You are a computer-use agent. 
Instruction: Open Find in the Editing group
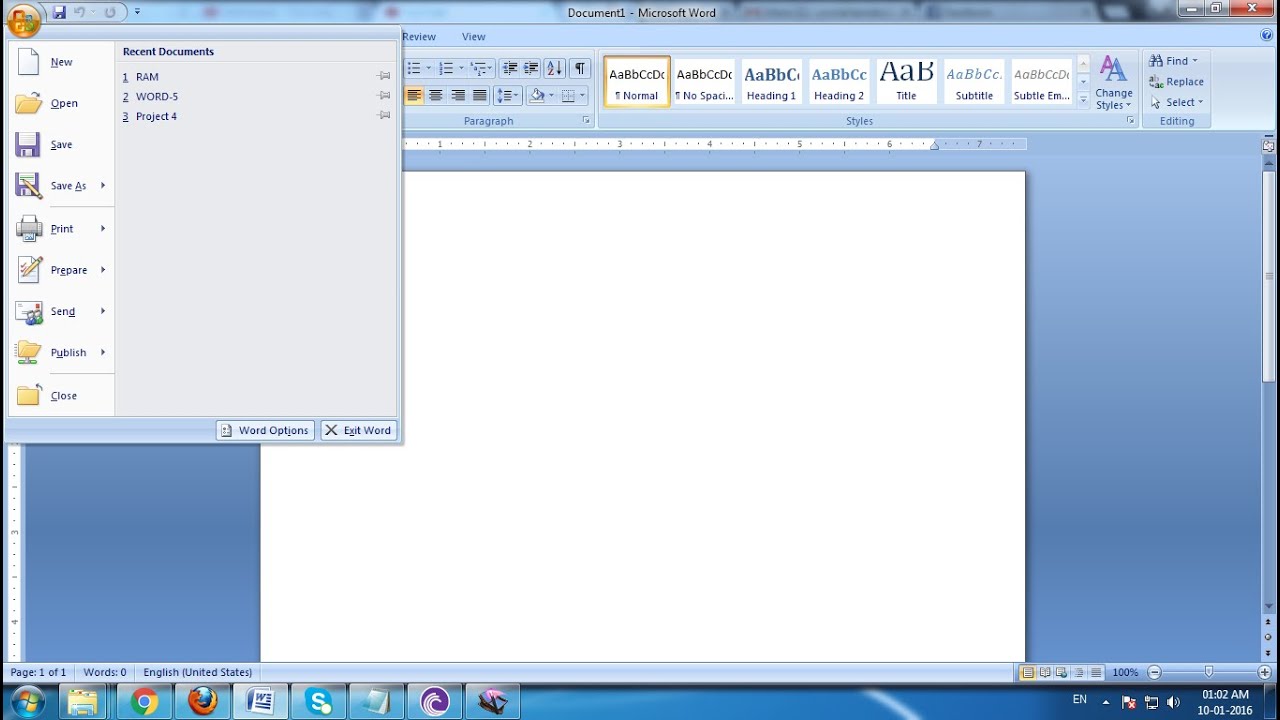[x=1168, y=60]
